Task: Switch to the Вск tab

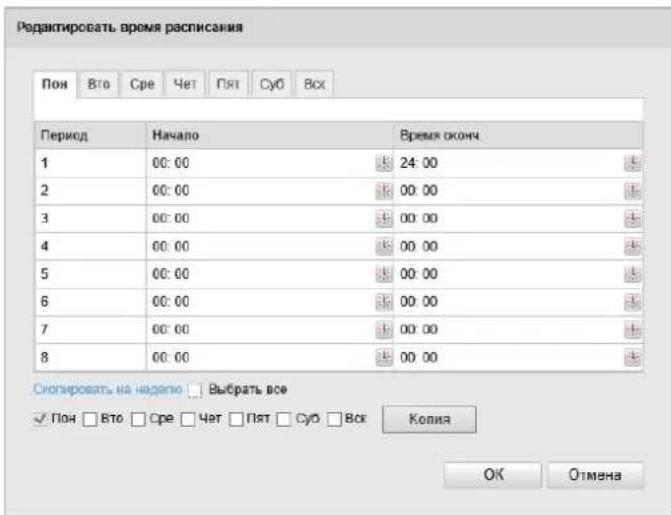Action: 315,84
